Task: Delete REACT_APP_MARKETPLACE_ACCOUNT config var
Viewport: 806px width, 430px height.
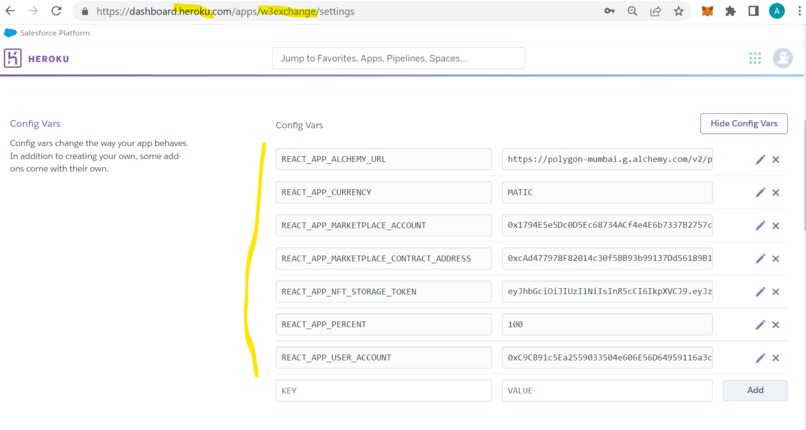Action: coord(776,226)
